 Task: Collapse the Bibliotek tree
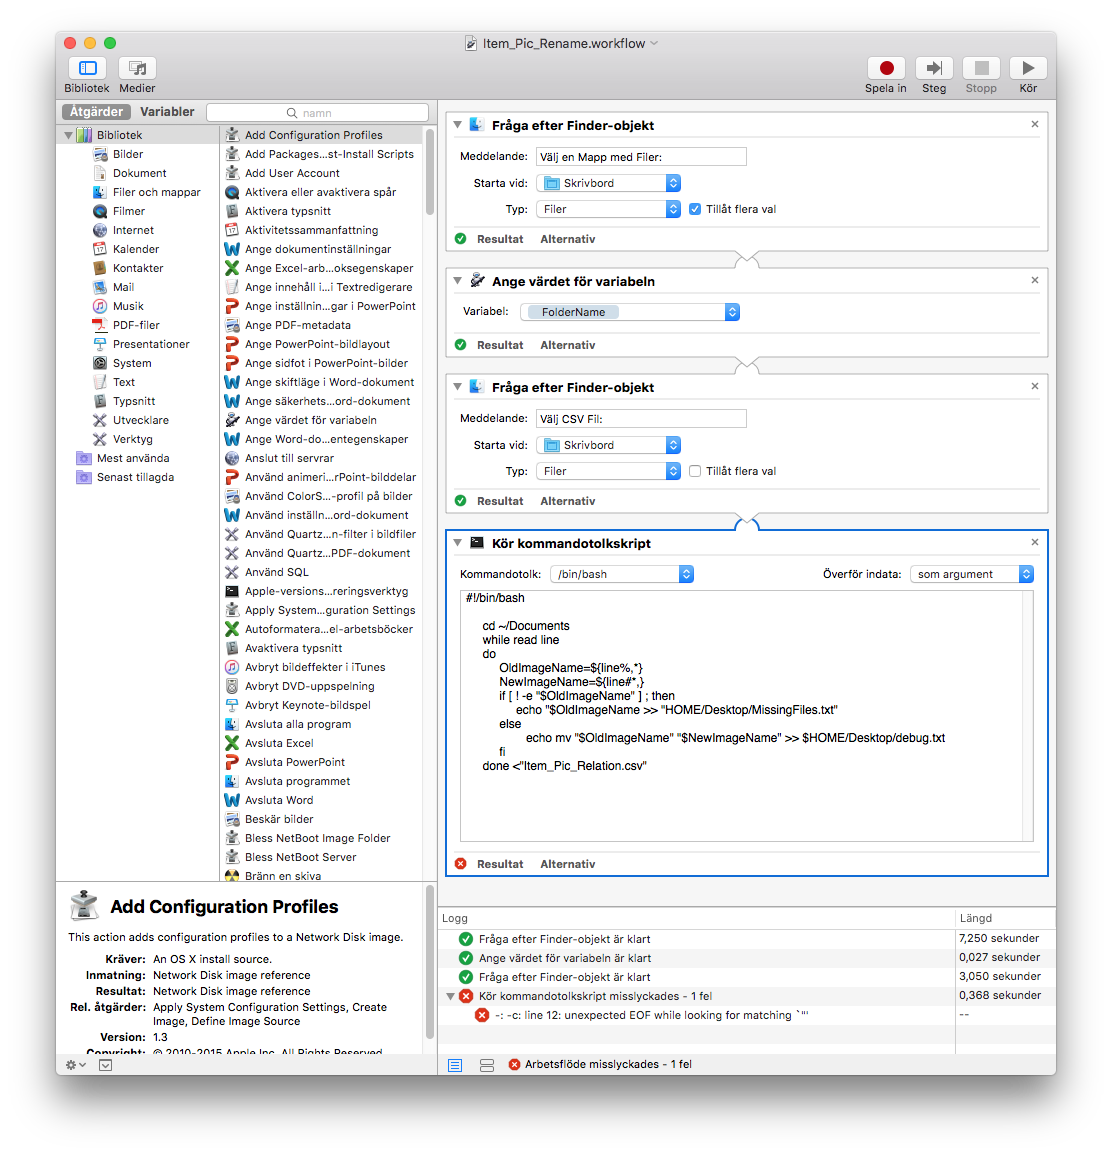pos(68,135)
